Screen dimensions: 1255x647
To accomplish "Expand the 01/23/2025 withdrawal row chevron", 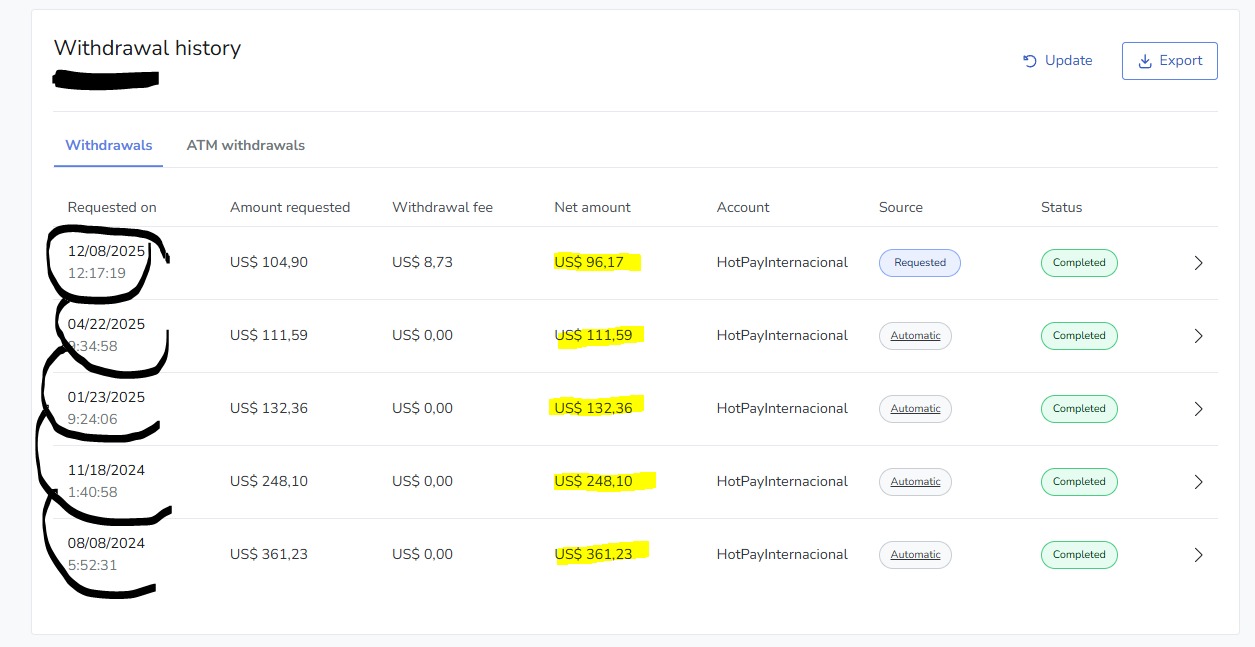I will 1198,409.
